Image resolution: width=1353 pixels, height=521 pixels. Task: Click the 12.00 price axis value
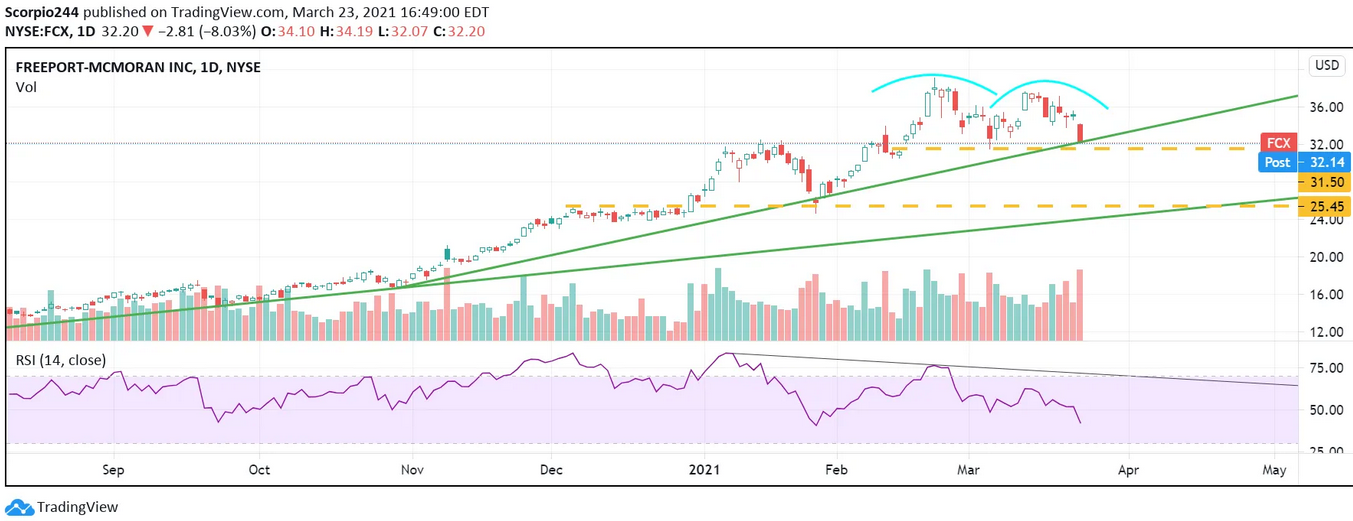pos(1326,331)
